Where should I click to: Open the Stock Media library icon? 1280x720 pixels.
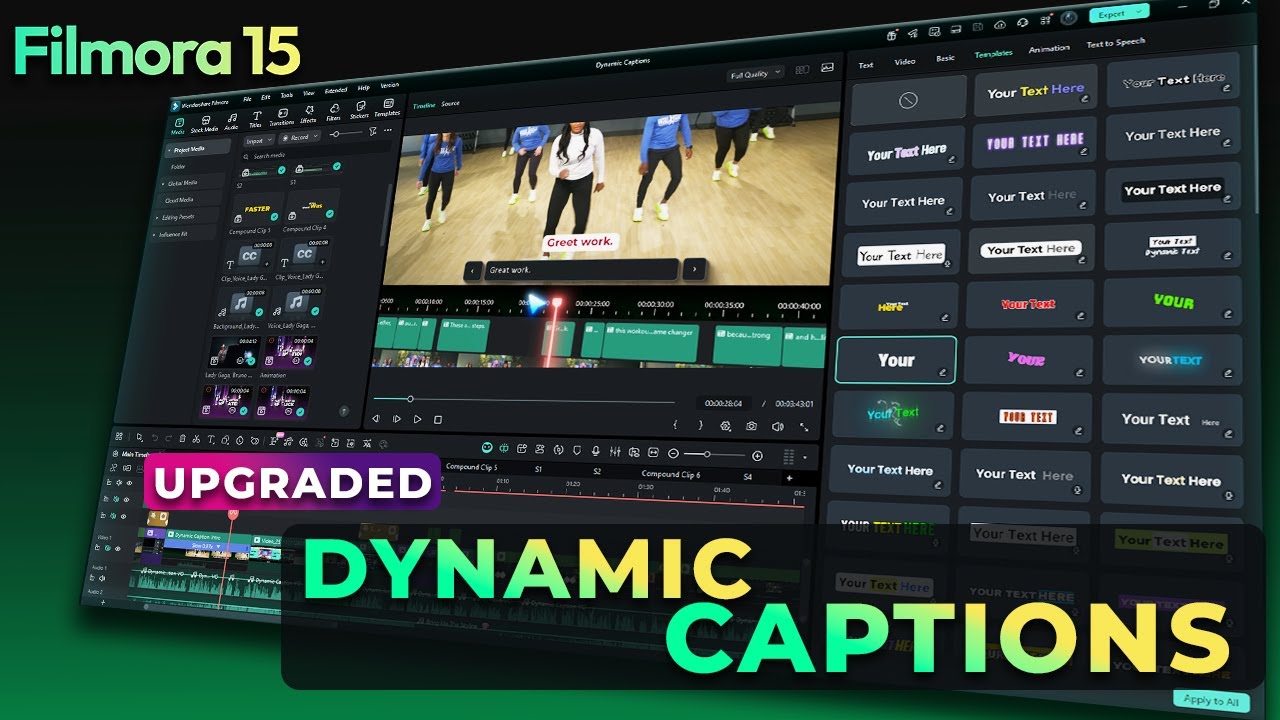click(x=206, y=120)
